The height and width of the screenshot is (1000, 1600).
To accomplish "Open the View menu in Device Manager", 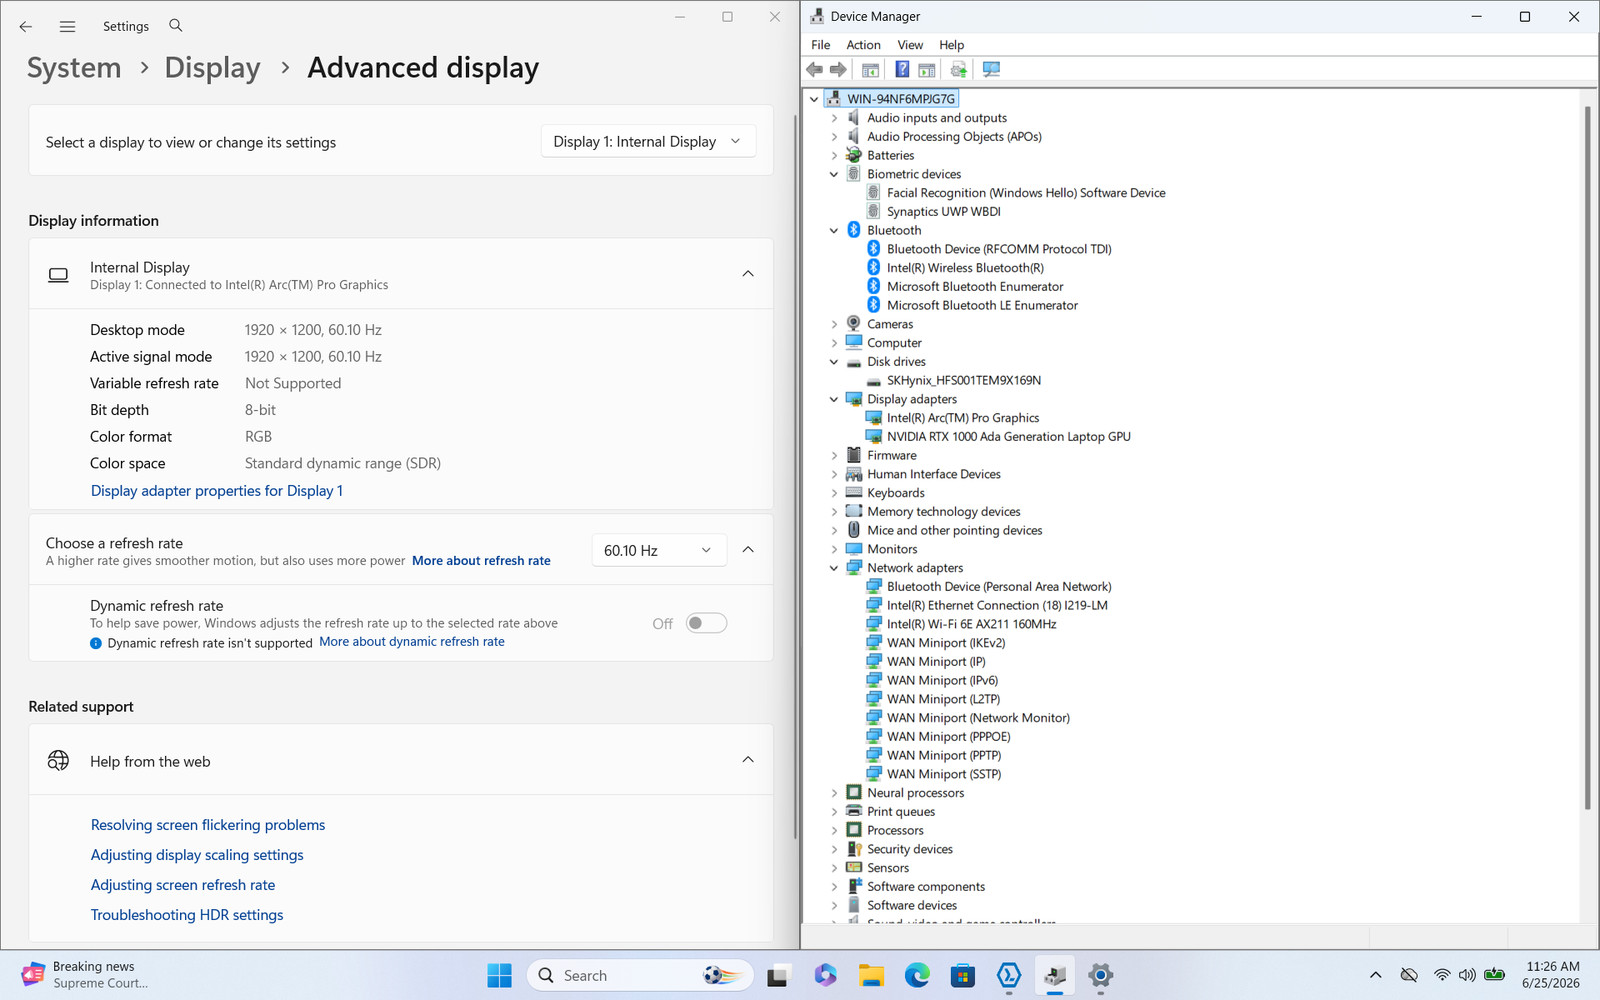I will pyautogui.click(x=910, y=45).
